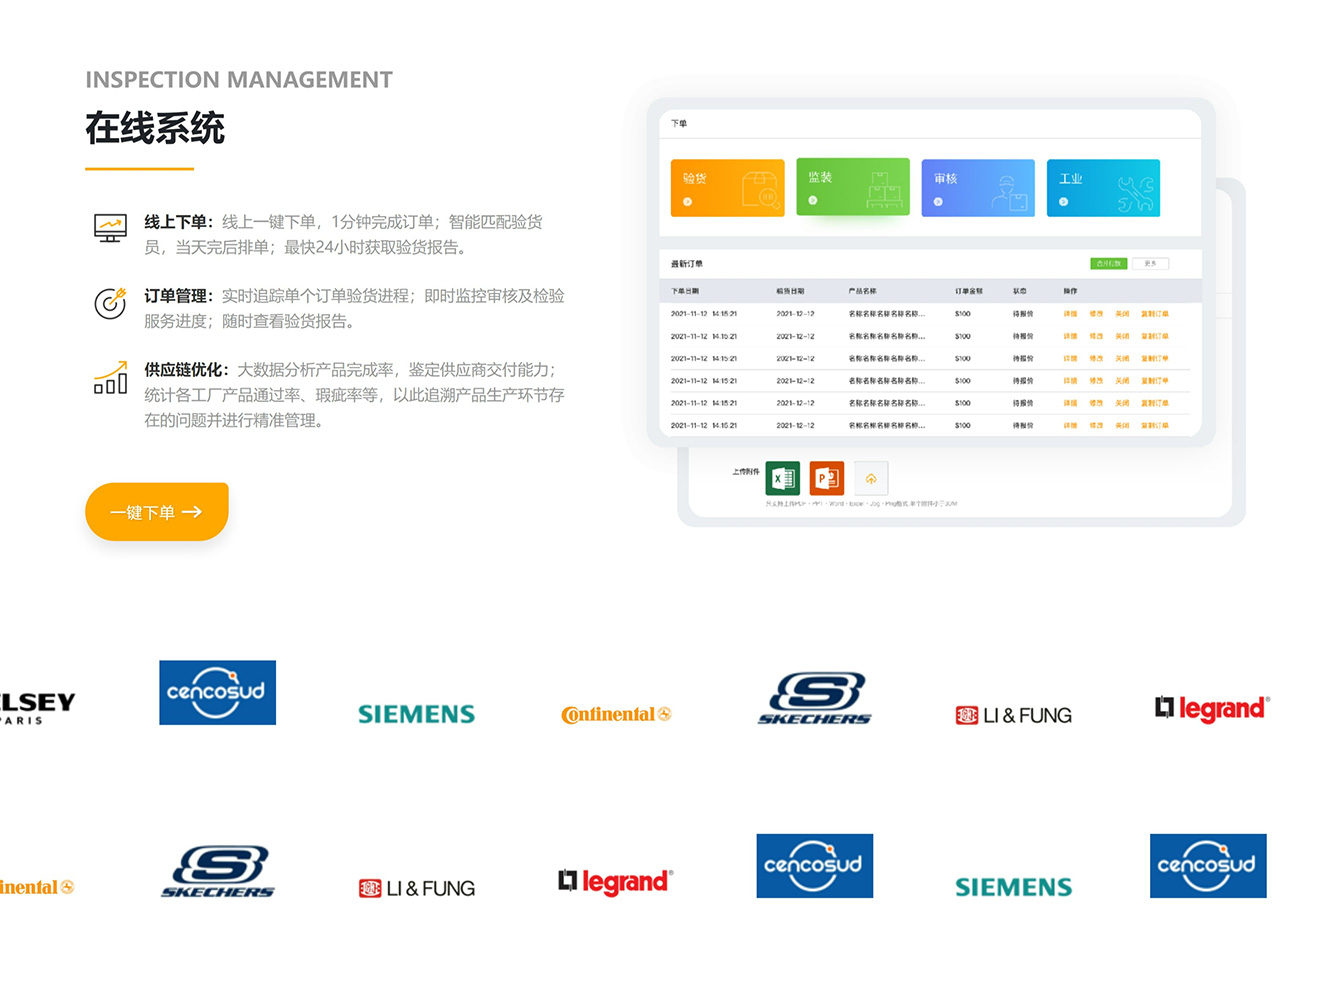1322x990 pixels.
Task: Click the 最新订单 section heading
Action: pyautogui.click(x=687, y=264)
